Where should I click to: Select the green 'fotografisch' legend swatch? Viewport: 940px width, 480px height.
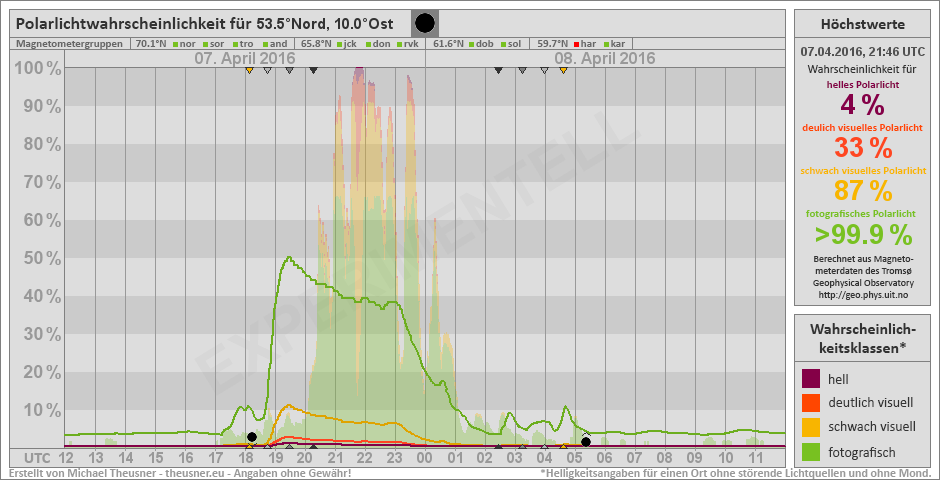pyautogui.click(x=812, y=451)
